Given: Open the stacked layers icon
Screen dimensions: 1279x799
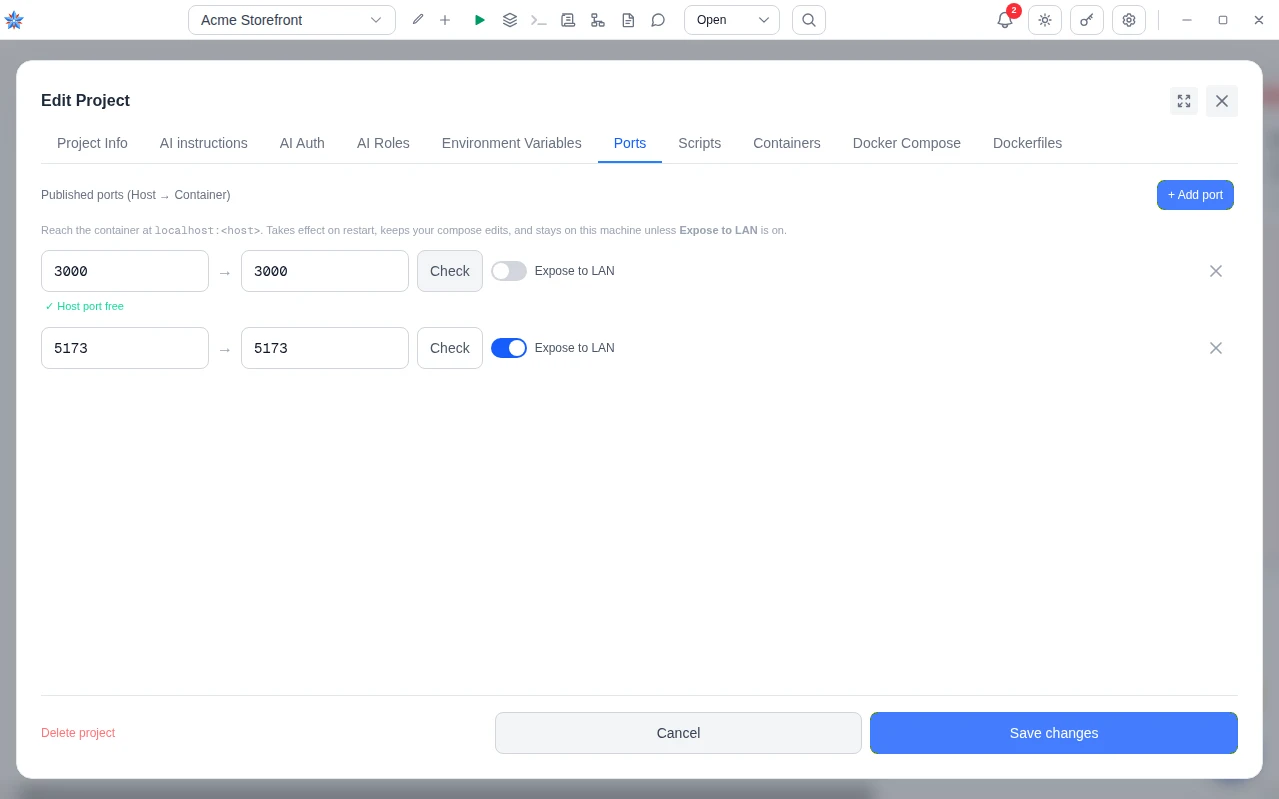Looking at the screenshot, I should pos(510,20).
